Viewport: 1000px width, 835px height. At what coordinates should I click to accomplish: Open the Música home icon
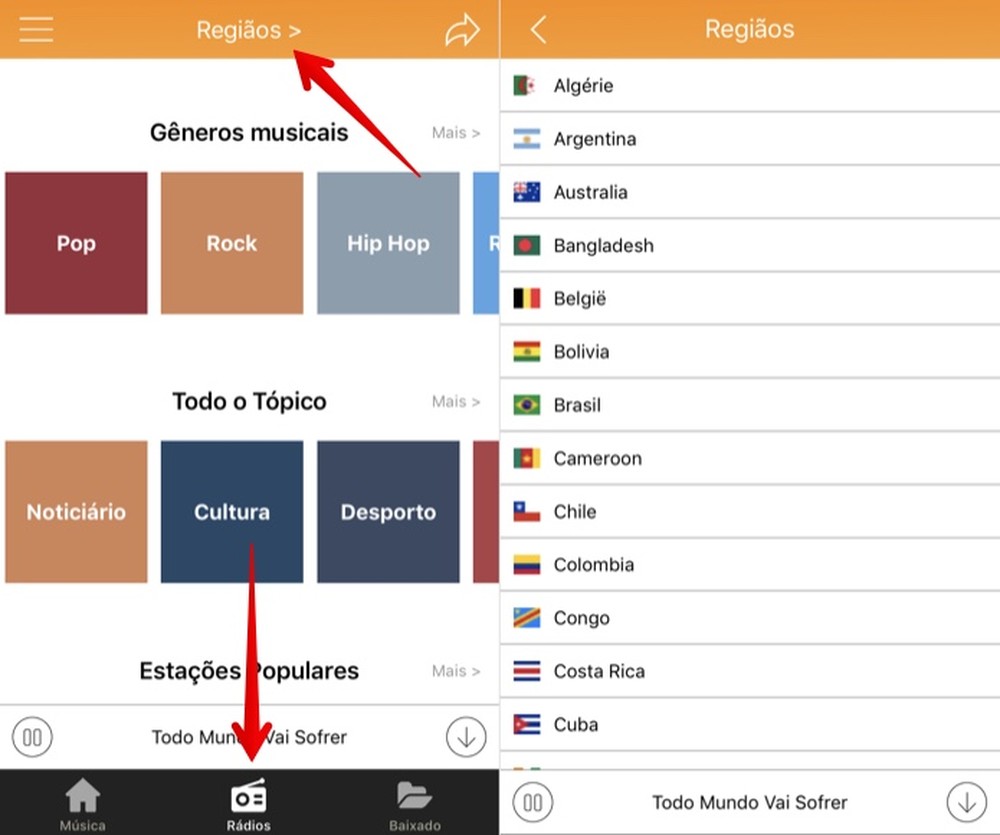82,797
